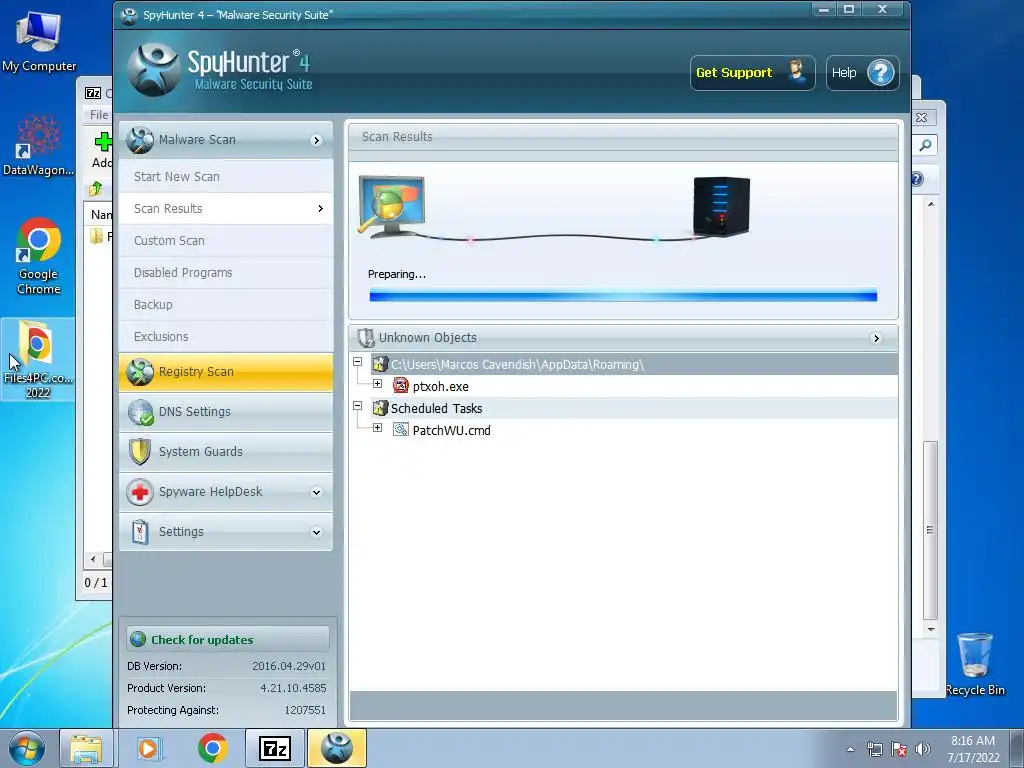Open the Recycle Bin
Image resolution: width=1024 pixels, height=768 pixels.
pos(974,664)
